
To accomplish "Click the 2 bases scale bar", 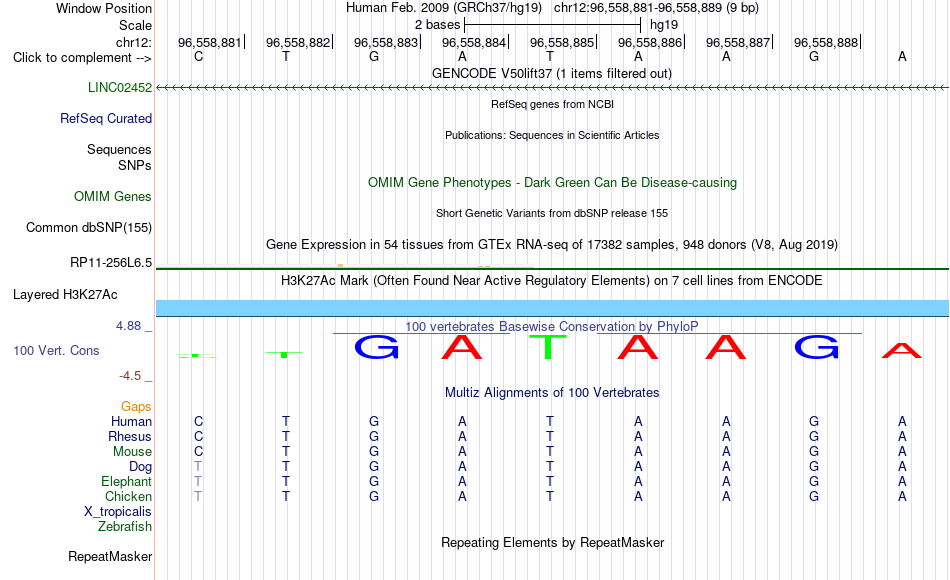I will [x=552, y=25].
